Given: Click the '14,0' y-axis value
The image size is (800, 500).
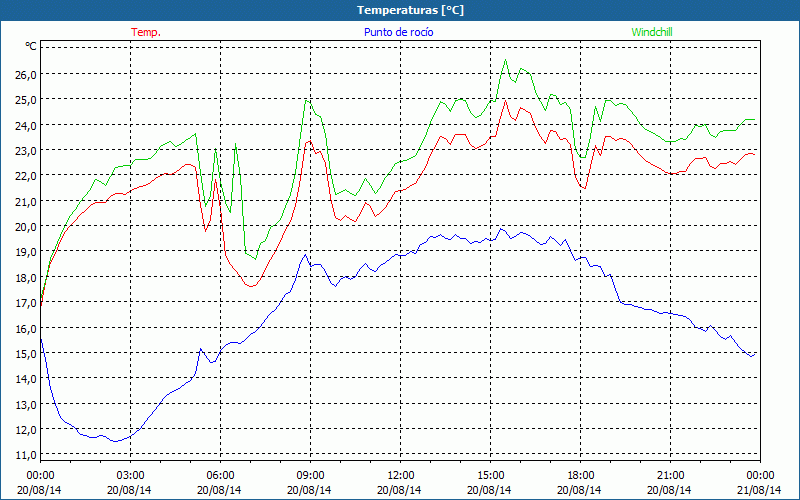Looking at the screenshot, I should coord(26,379).
